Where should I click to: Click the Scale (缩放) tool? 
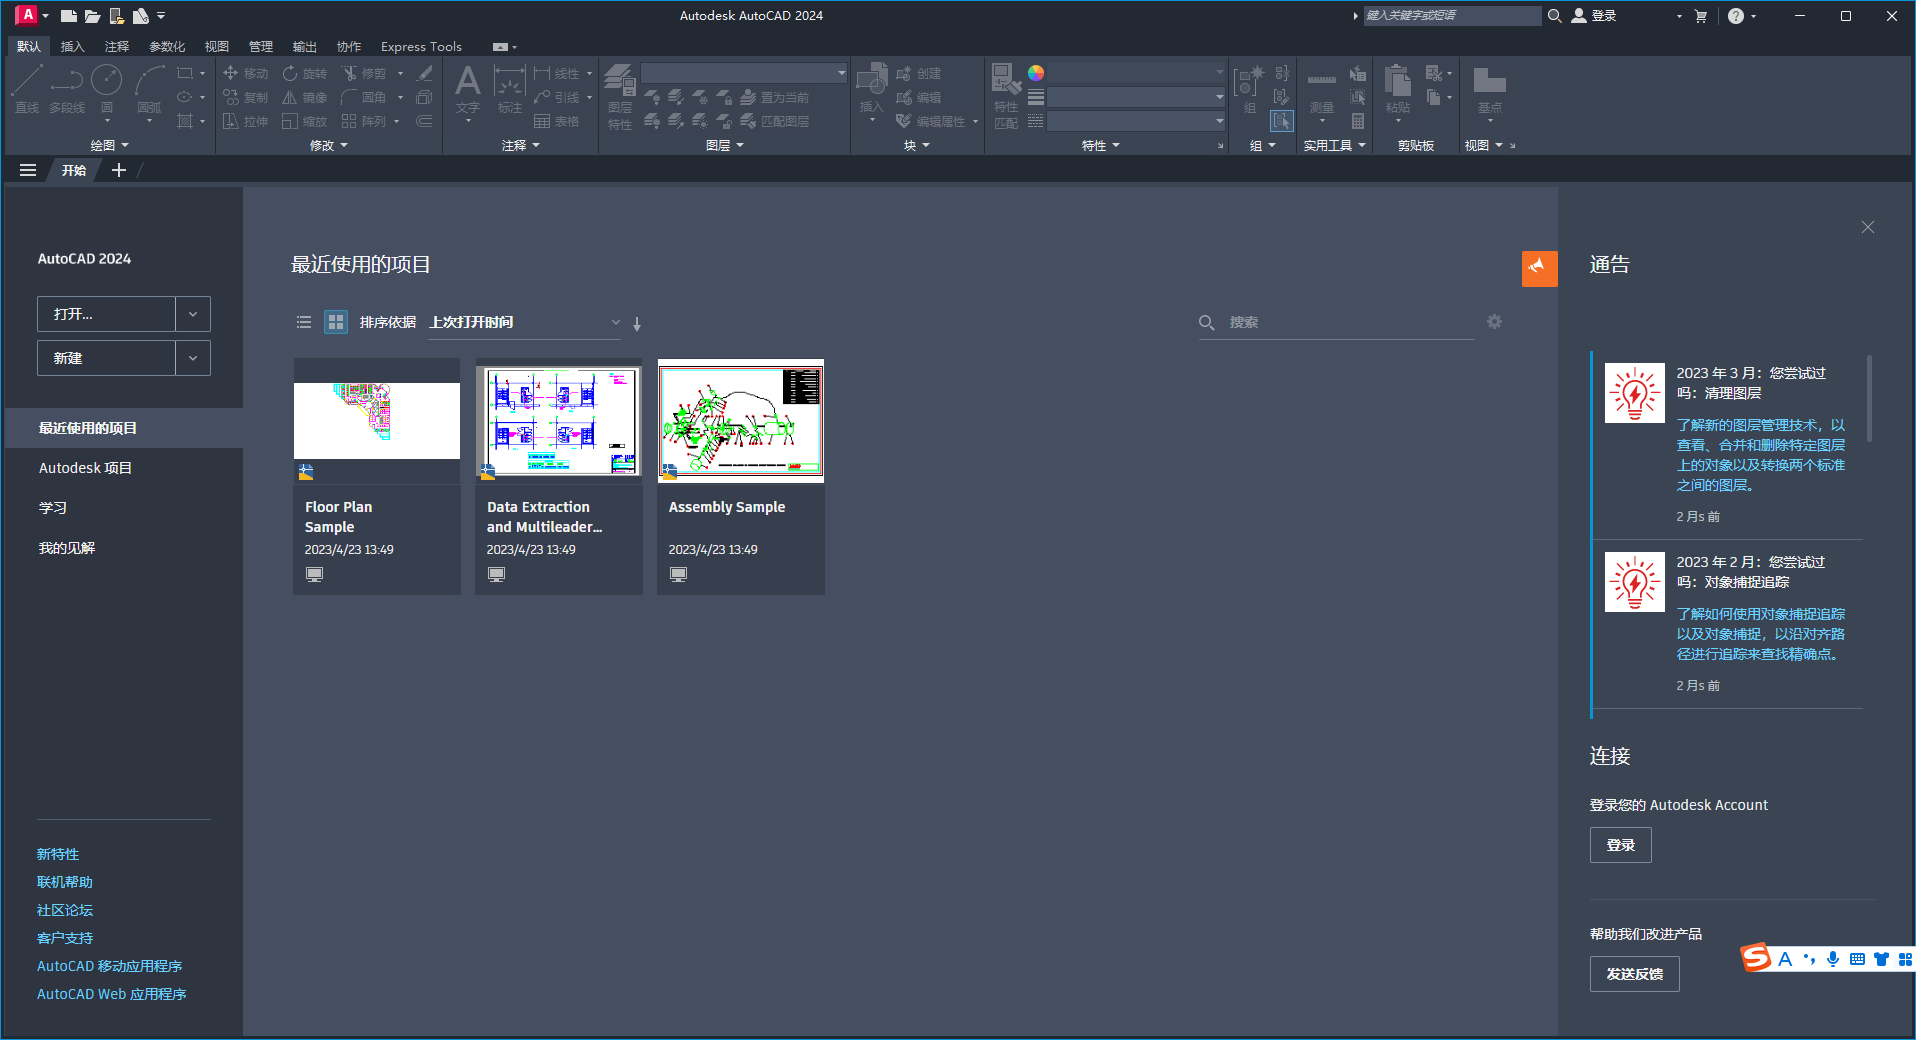(305, 121)
